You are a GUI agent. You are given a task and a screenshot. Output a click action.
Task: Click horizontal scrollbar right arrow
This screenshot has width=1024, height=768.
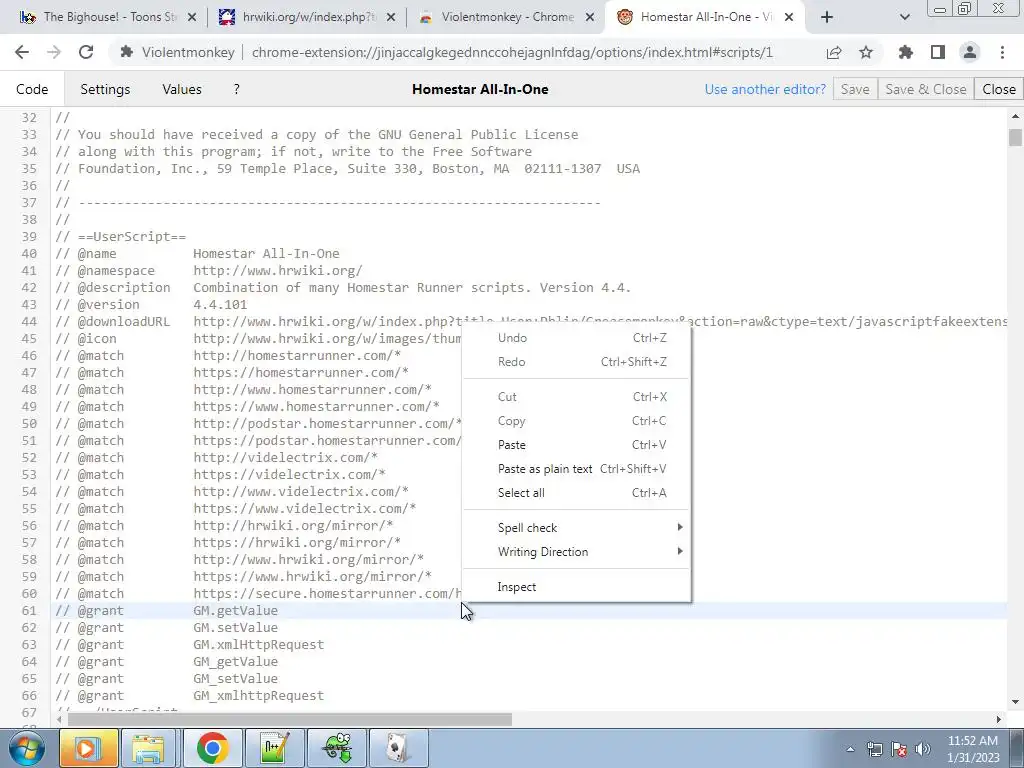(999, 719)
